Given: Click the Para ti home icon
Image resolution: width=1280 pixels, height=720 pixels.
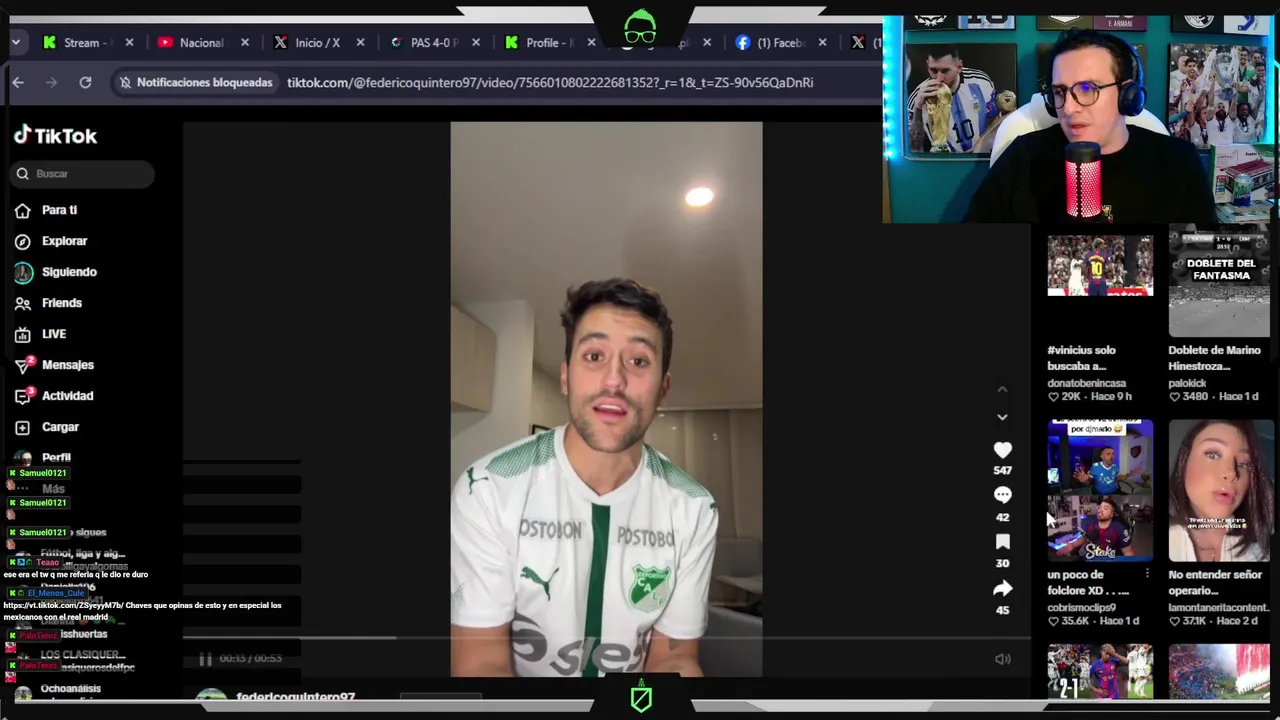Looking at the screenshot, I should pos(23,210).
